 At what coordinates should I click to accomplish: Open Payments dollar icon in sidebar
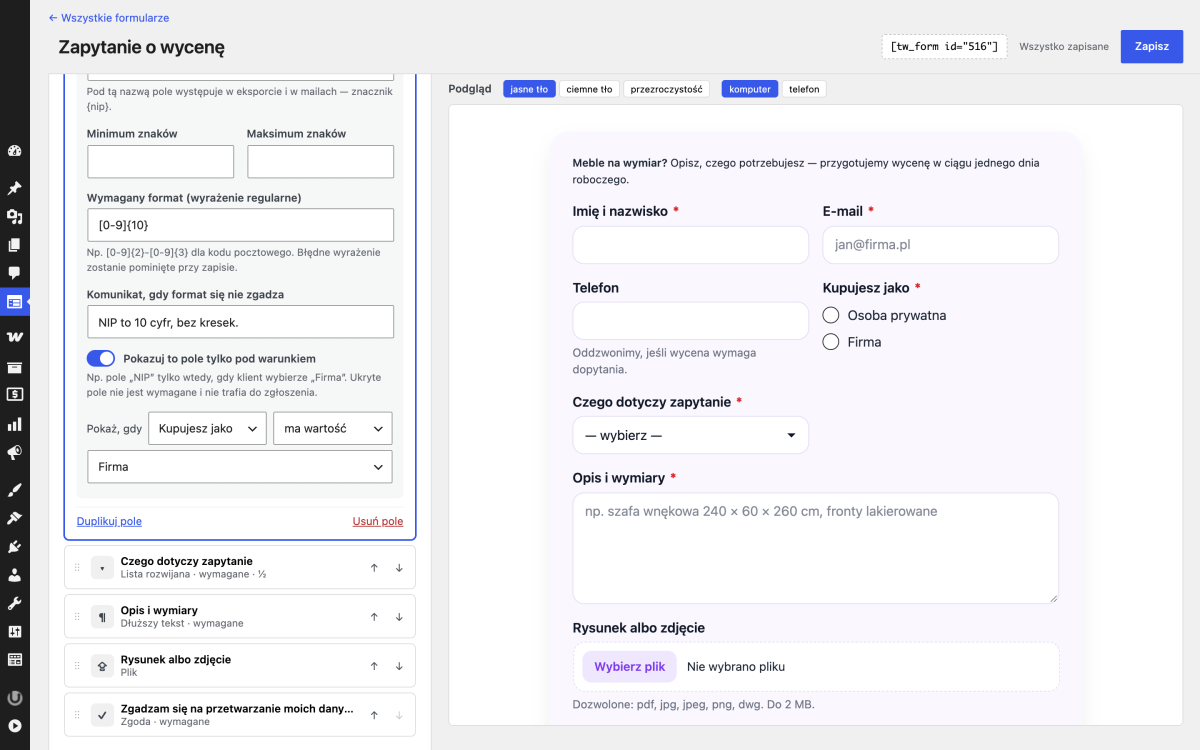14,394
